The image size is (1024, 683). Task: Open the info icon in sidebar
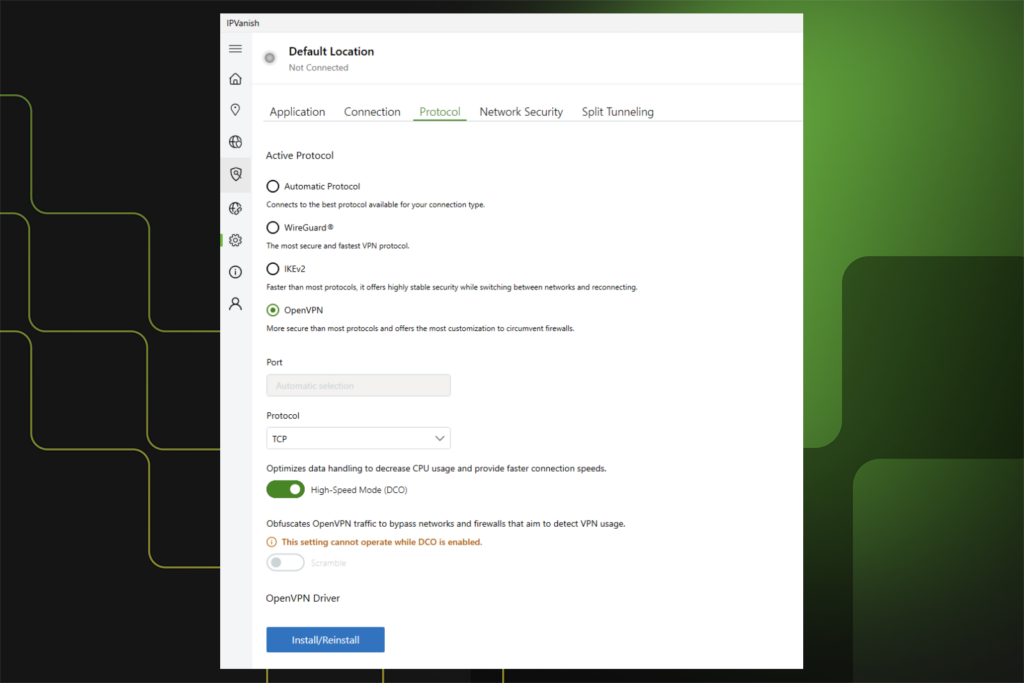(236, 272)
